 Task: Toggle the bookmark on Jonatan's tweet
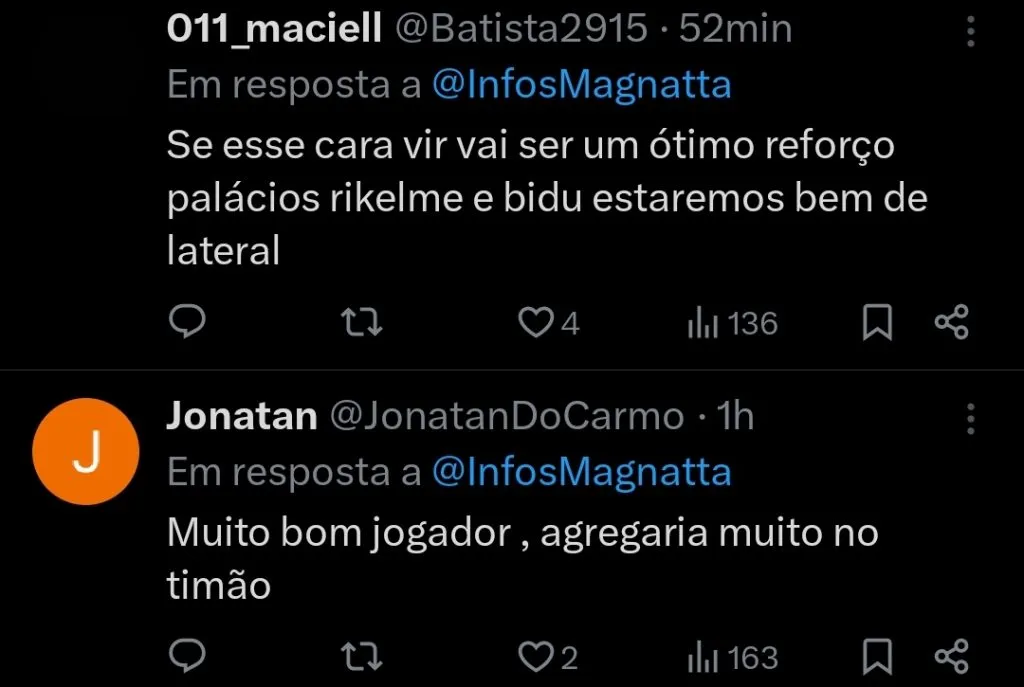(877, 657)
